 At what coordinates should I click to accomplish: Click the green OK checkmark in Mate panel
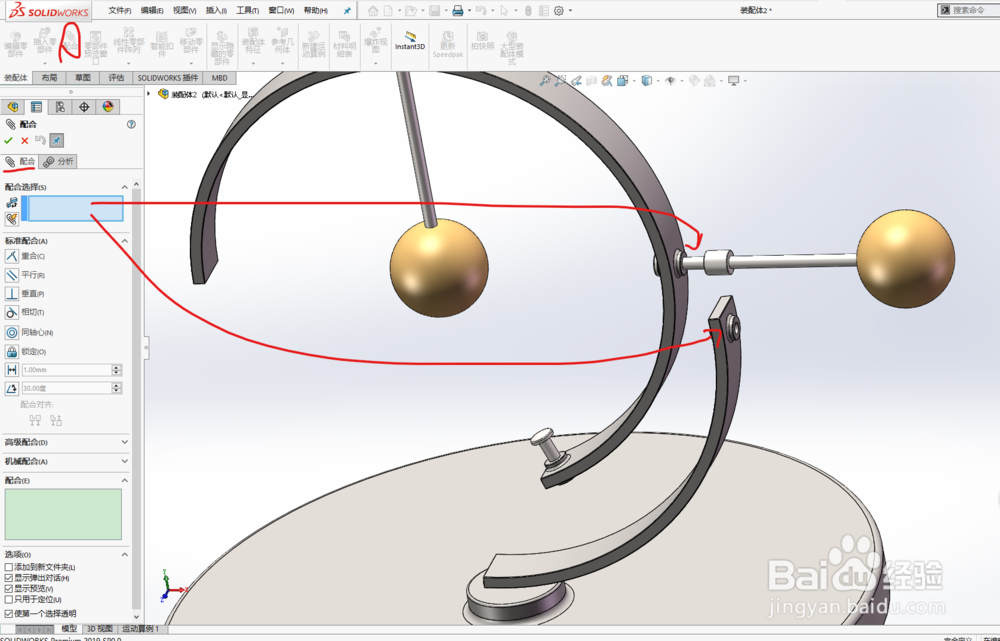pos(8,140)
